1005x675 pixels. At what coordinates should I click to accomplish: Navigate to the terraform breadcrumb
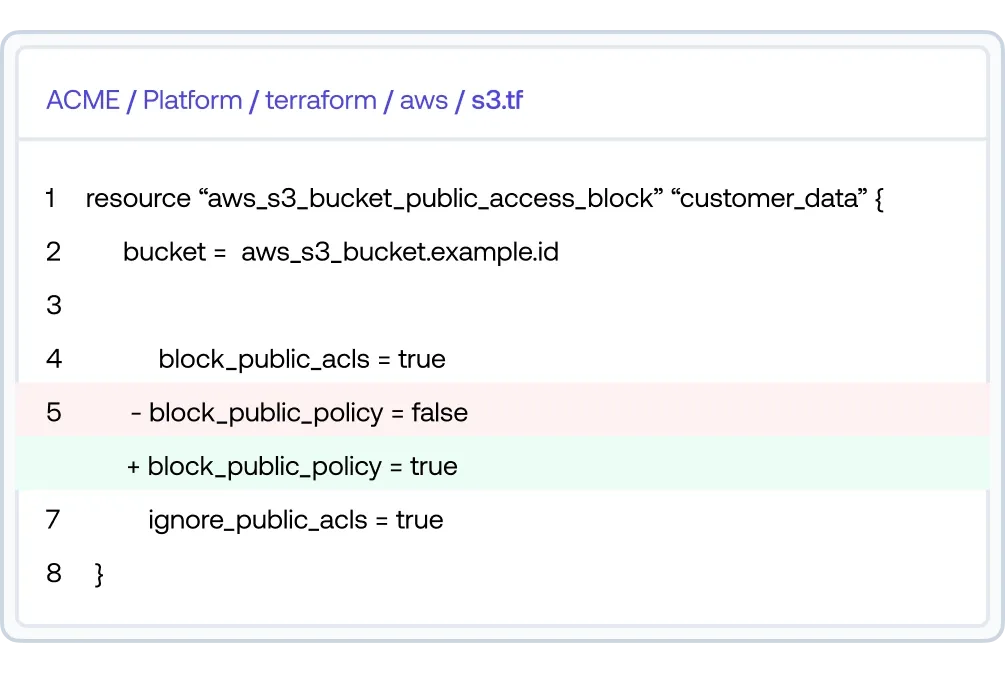click(x=321, y=101)
